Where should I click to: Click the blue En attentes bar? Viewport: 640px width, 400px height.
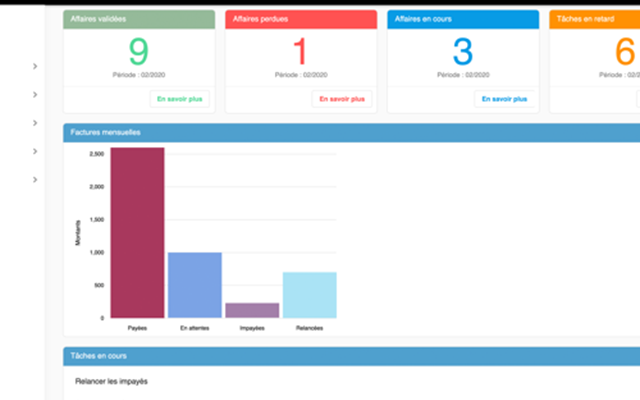(195, 285)
